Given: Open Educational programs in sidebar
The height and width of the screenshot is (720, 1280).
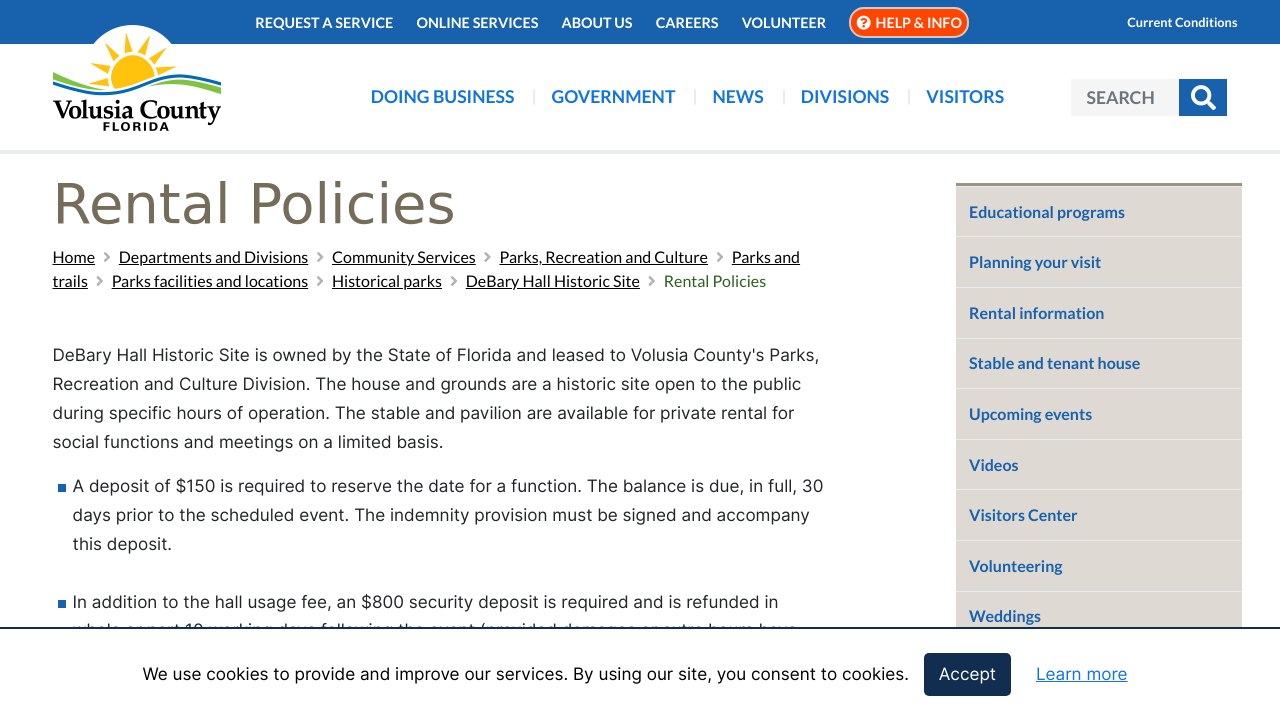Looking at the screenshot, I should point(1099,212).
